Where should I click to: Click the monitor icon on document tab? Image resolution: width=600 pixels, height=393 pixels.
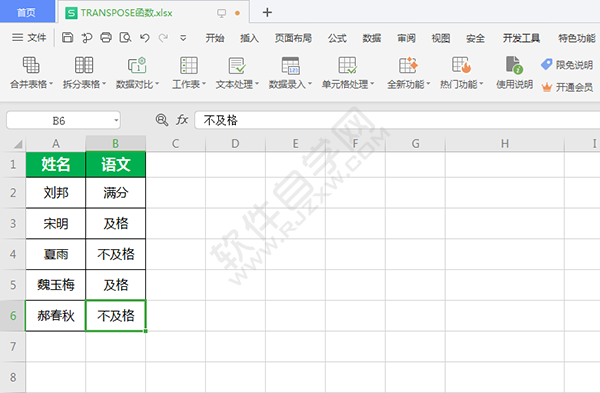(x=222, y=13)
